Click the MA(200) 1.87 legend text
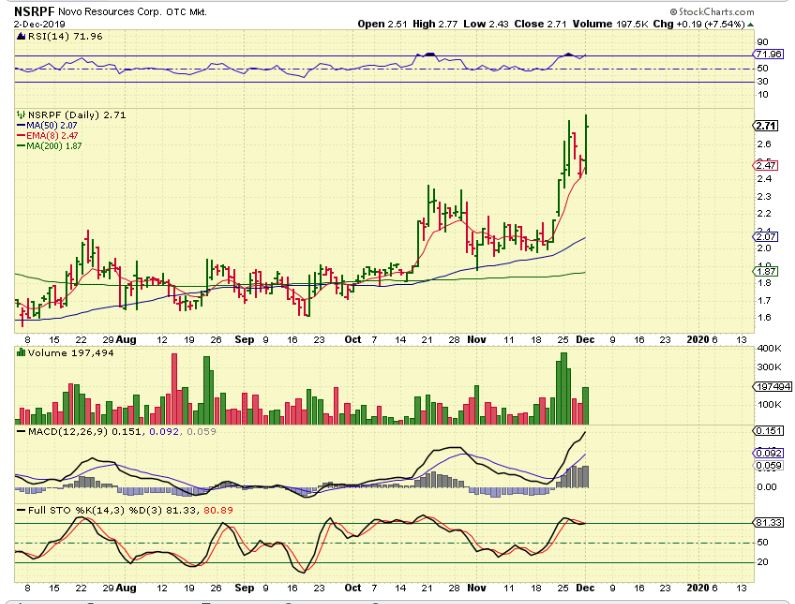795x604 pixels. click(x=54, y=146)
